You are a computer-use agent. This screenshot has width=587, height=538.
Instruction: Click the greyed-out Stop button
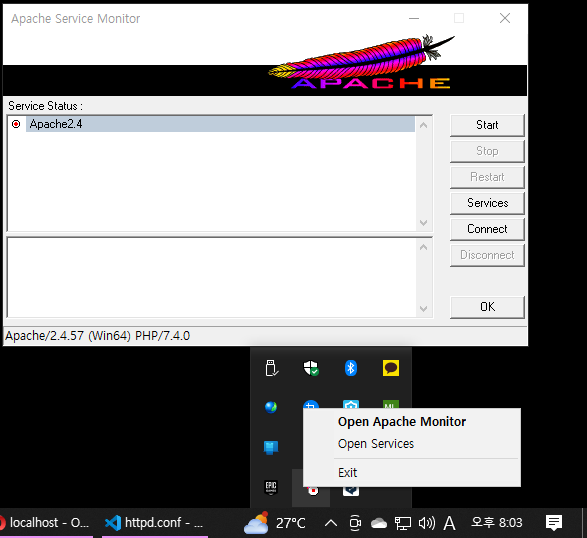(x=487, y=151)
